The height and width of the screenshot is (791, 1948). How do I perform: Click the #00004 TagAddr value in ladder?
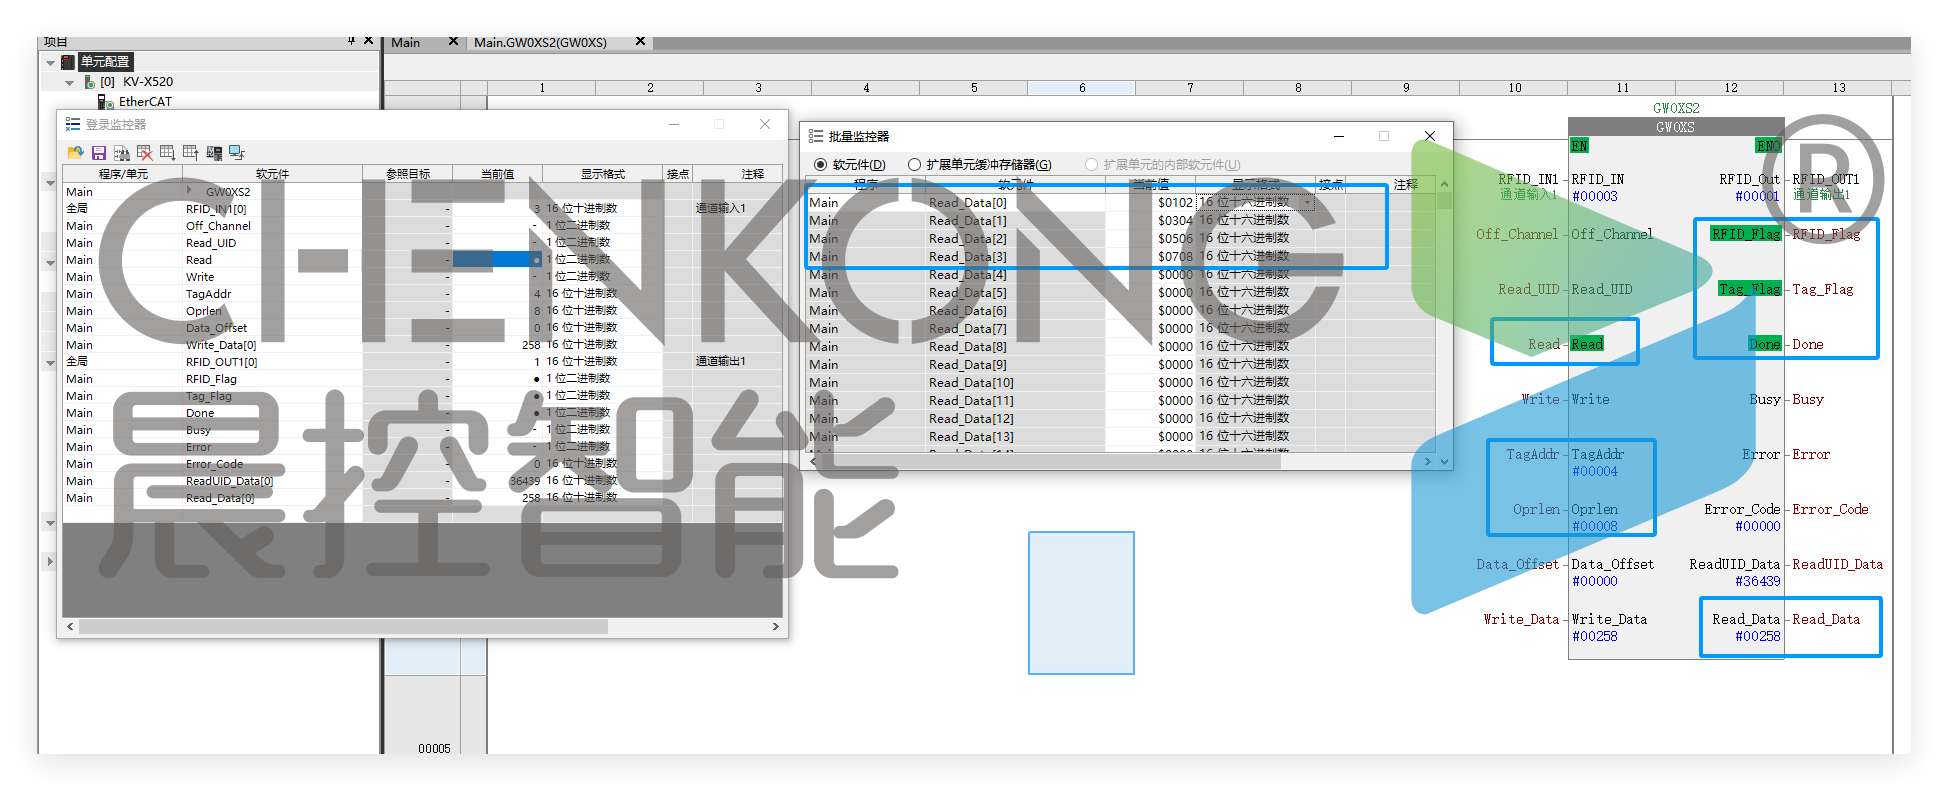pos(1594,472)
